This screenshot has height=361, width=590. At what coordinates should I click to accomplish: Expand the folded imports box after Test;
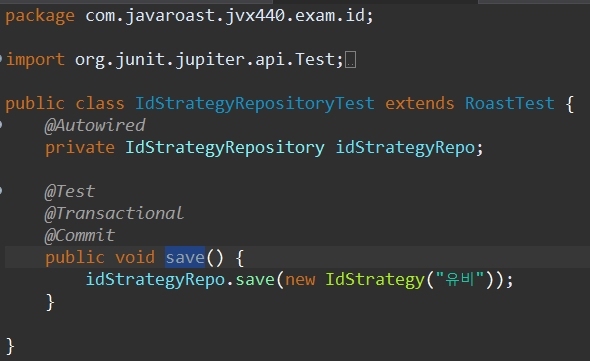click(x=350, y=60)
